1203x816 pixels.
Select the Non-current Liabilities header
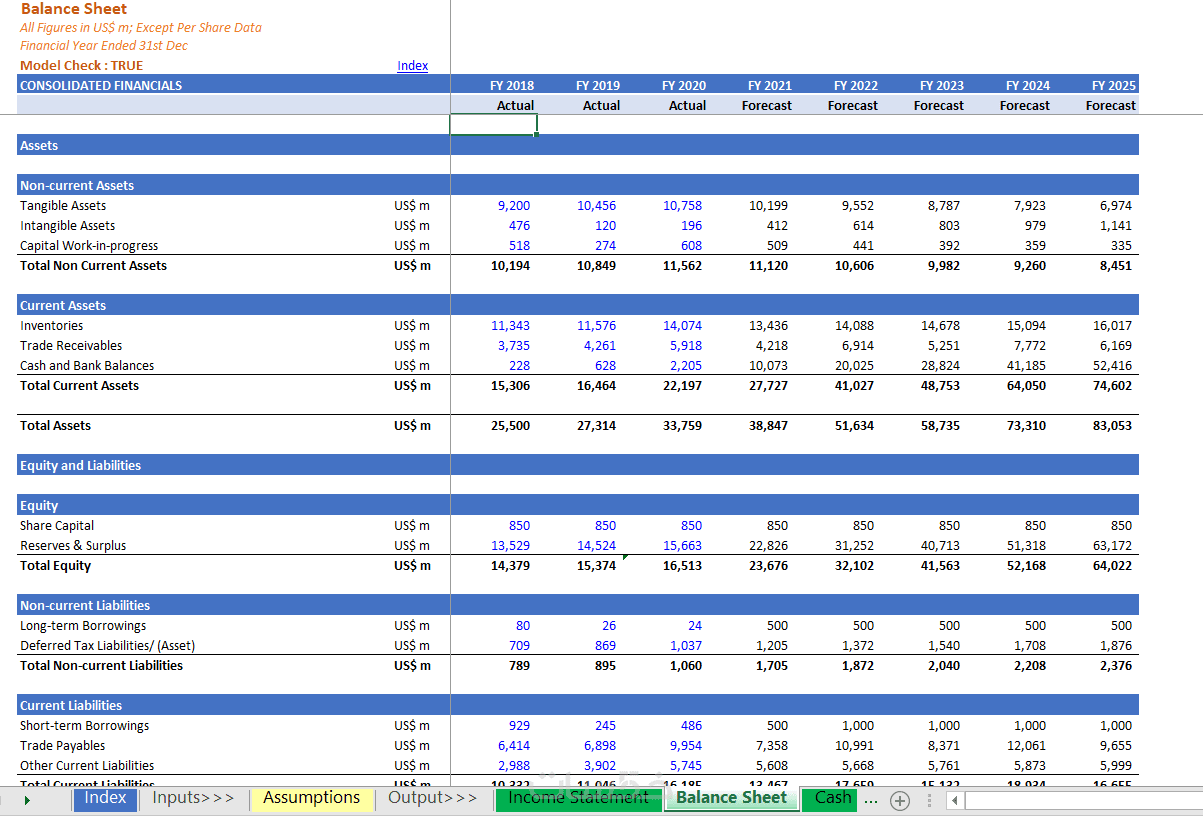tap(85, 606)
